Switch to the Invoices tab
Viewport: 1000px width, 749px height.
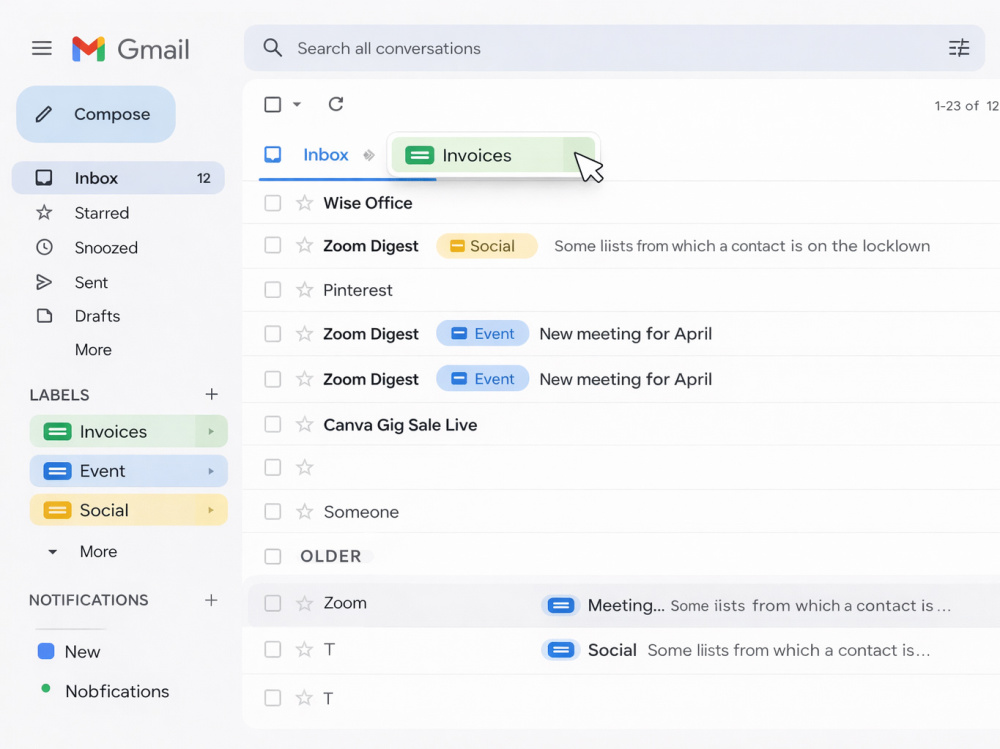493,155
